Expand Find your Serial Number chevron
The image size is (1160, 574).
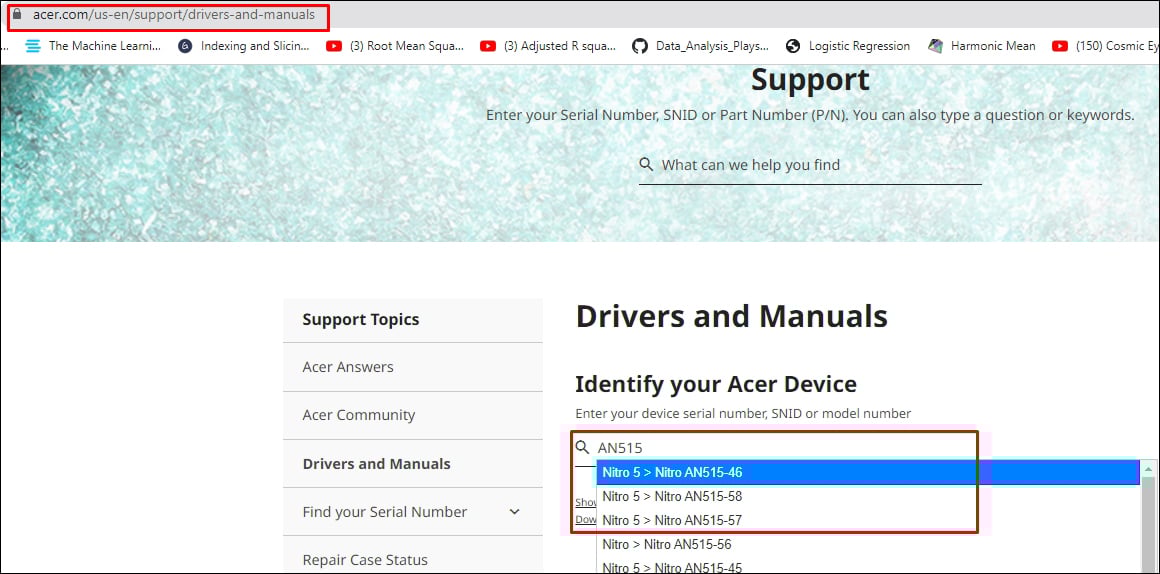tap(515, 512)
